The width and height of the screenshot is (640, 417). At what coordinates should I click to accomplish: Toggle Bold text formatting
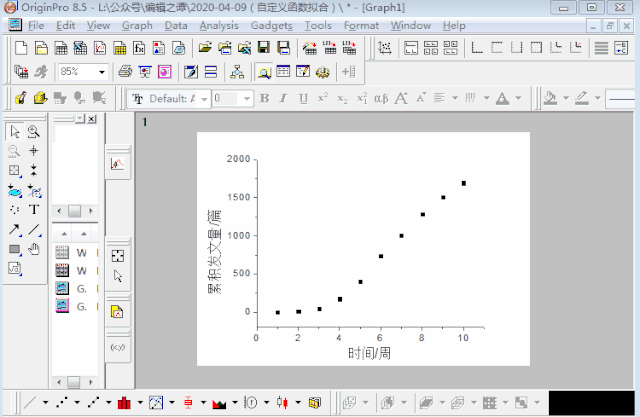[265, 98]
